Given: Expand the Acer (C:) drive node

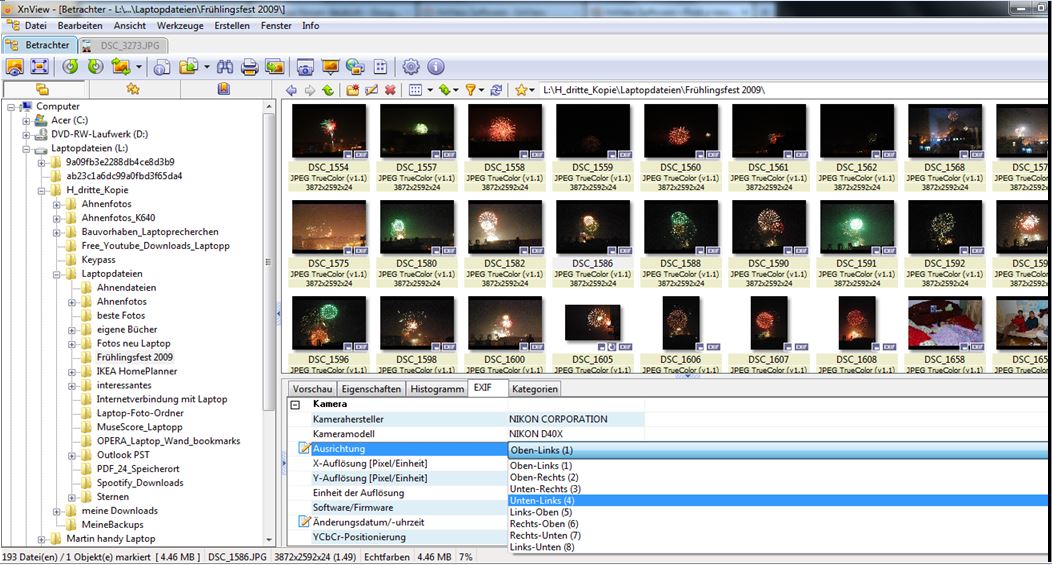Looking at the screenshot, I should (x=25, y=120).
